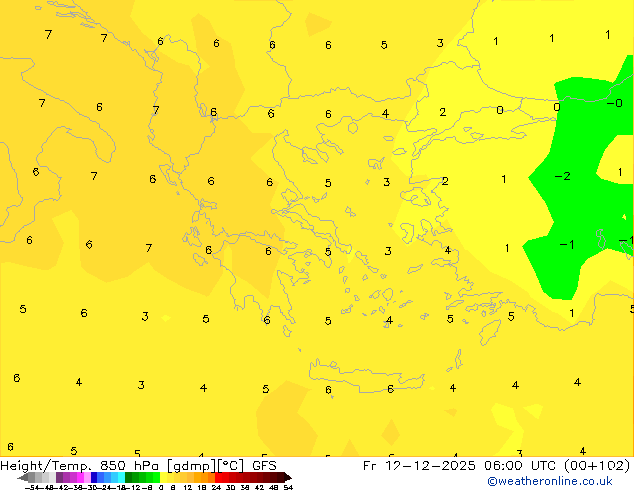This screenshot has width=634, height=490.
Task: Click the -0 temperature value on the map
Action: (614, 103)
